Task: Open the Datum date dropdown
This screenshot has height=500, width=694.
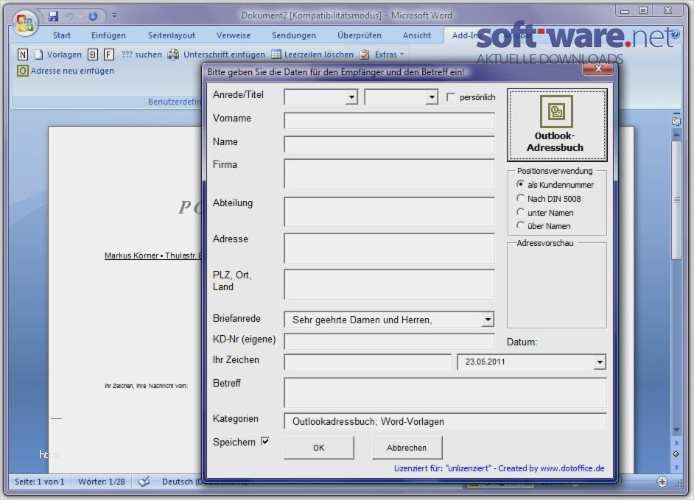Action: click(x=599, y=362)
